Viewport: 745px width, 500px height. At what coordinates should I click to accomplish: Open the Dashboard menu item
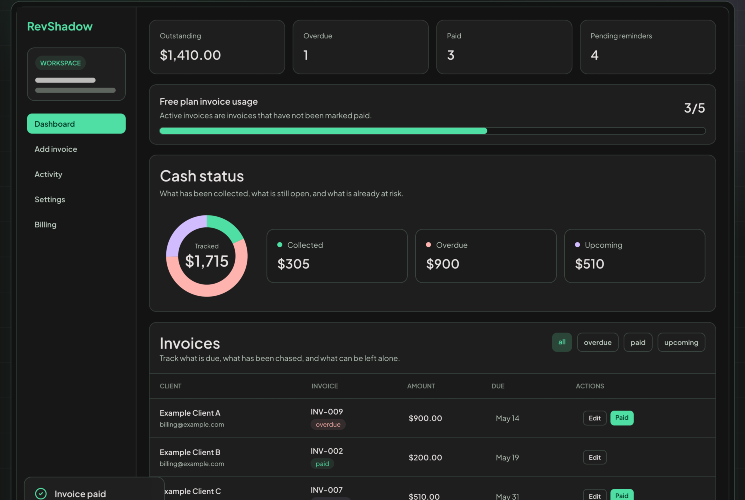(76, 124)
